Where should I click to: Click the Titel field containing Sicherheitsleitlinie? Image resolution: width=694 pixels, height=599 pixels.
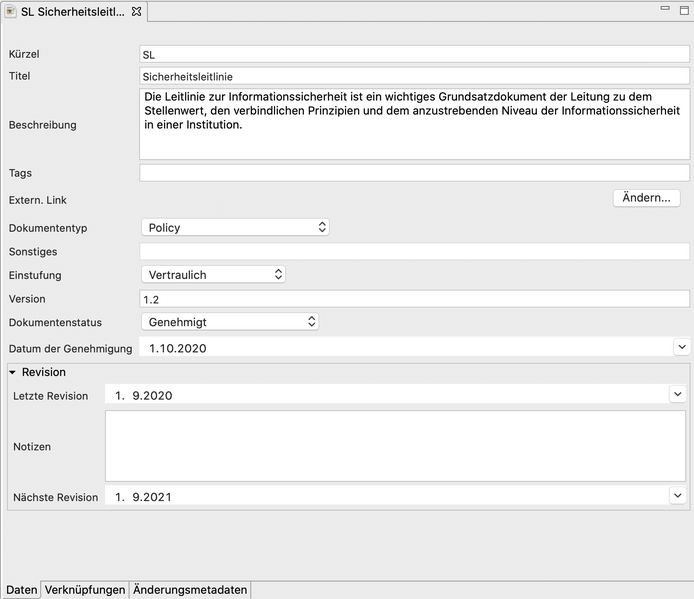click(414, 76)
